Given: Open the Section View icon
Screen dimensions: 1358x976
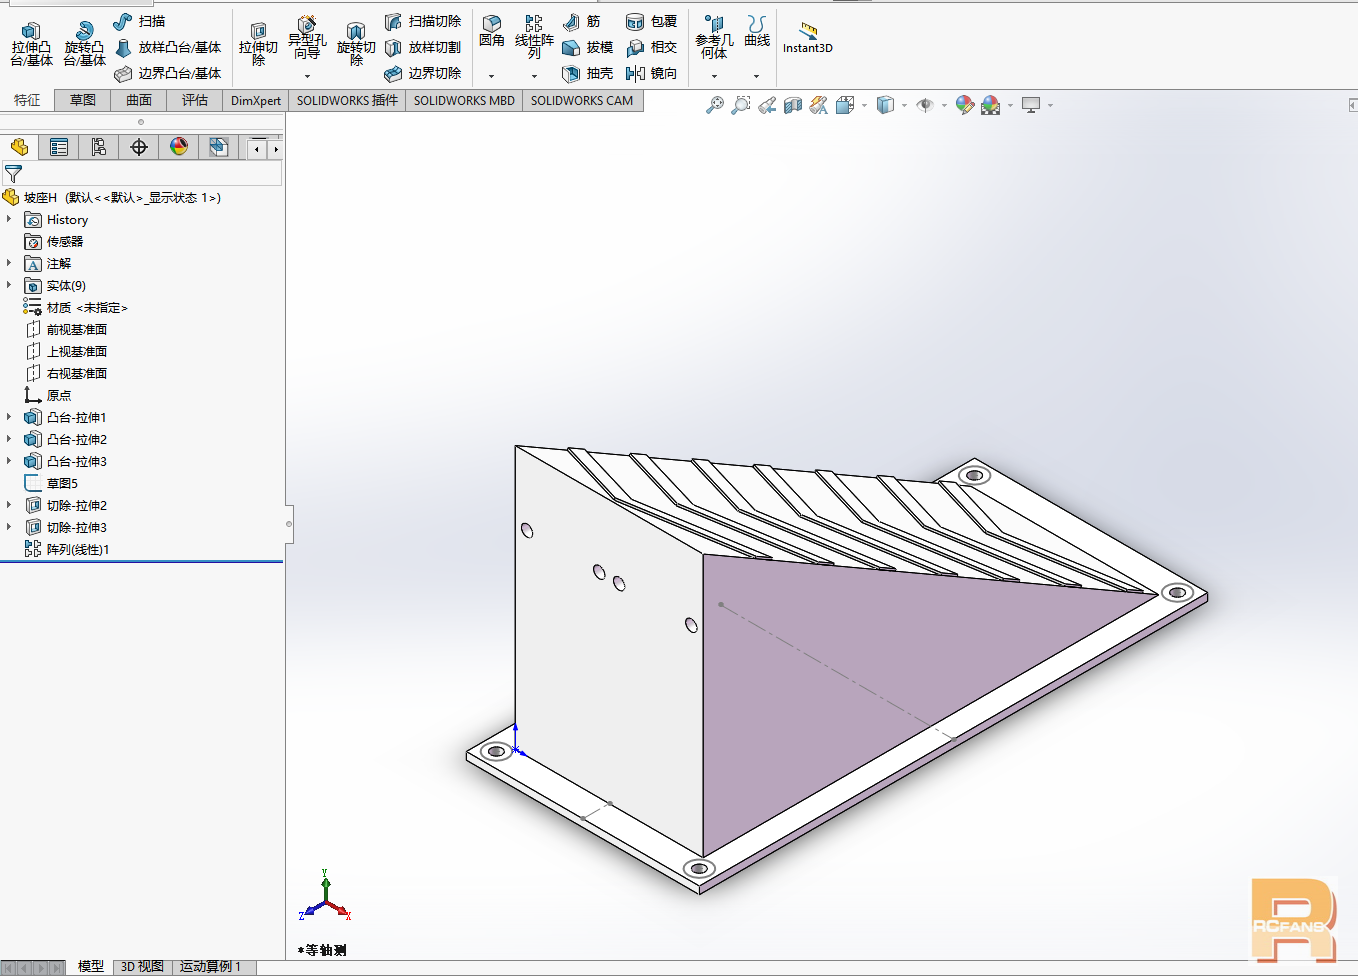Looking at the screenshot, I should [793, 105].
